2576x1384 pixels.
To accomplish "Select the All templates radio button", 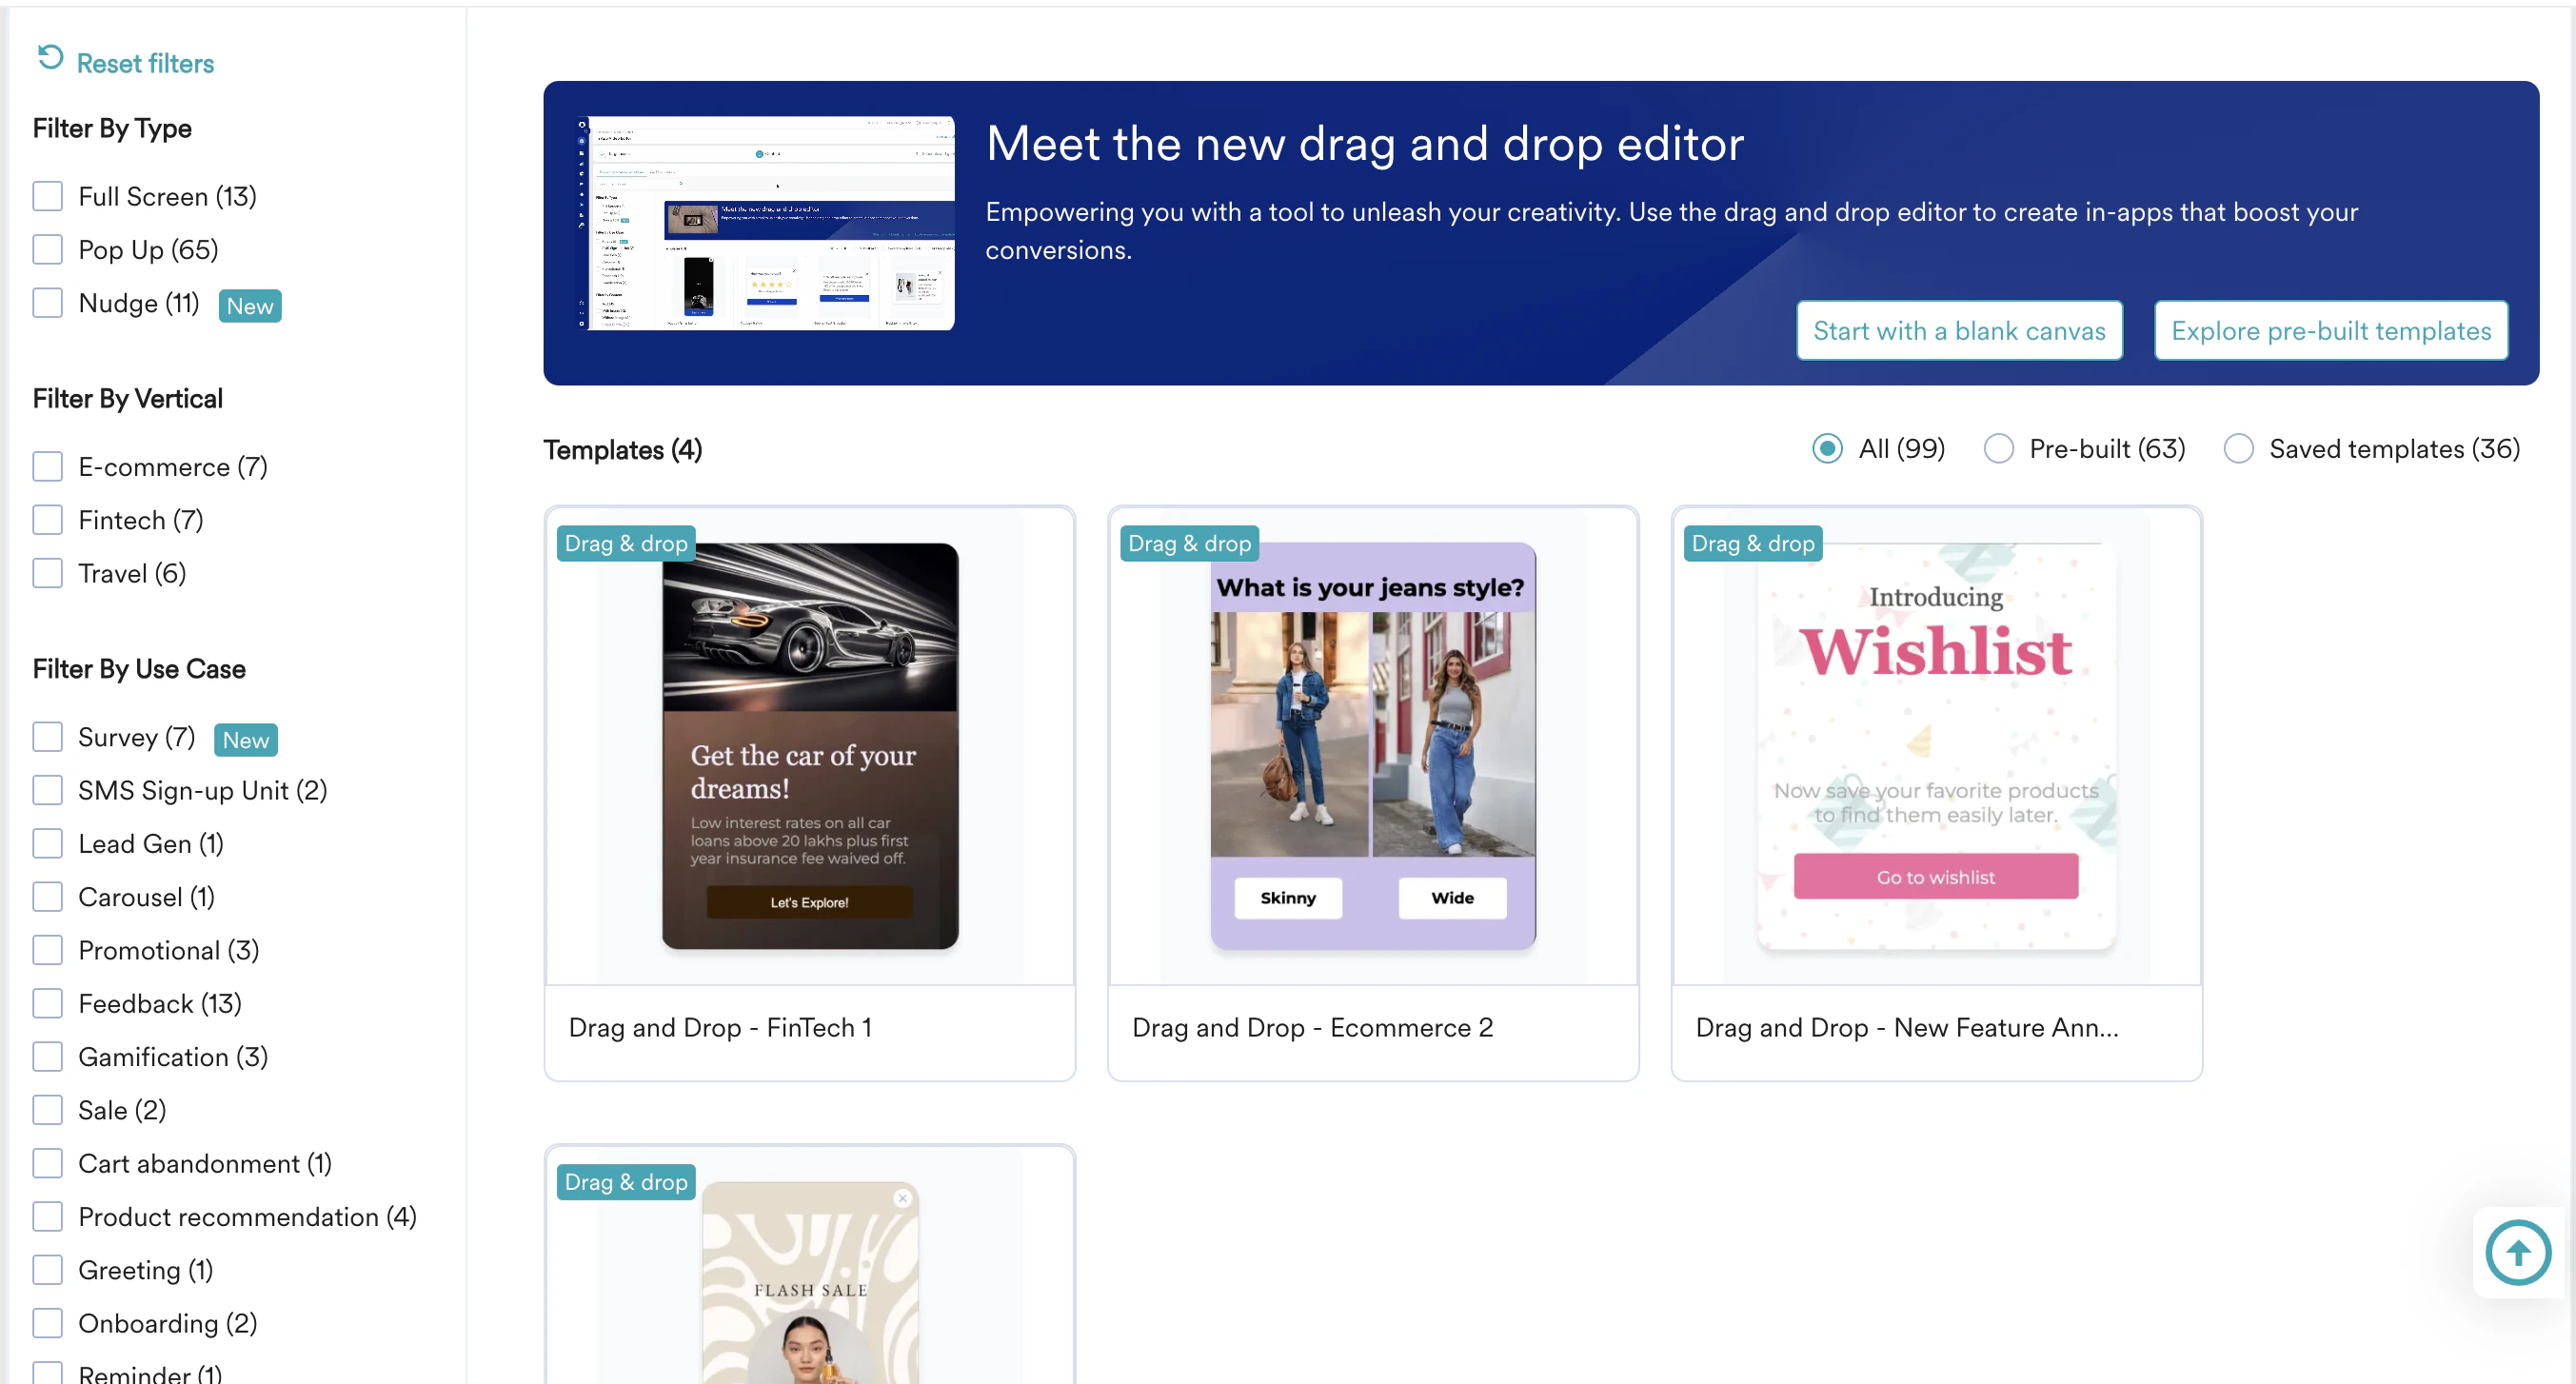I will 1827,449.
